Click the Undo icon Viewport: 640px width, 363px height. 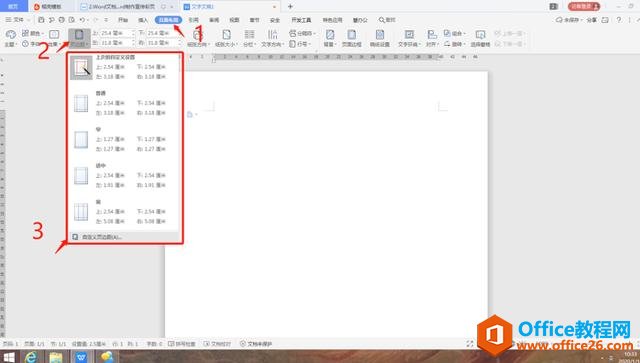tap(82, 20)
